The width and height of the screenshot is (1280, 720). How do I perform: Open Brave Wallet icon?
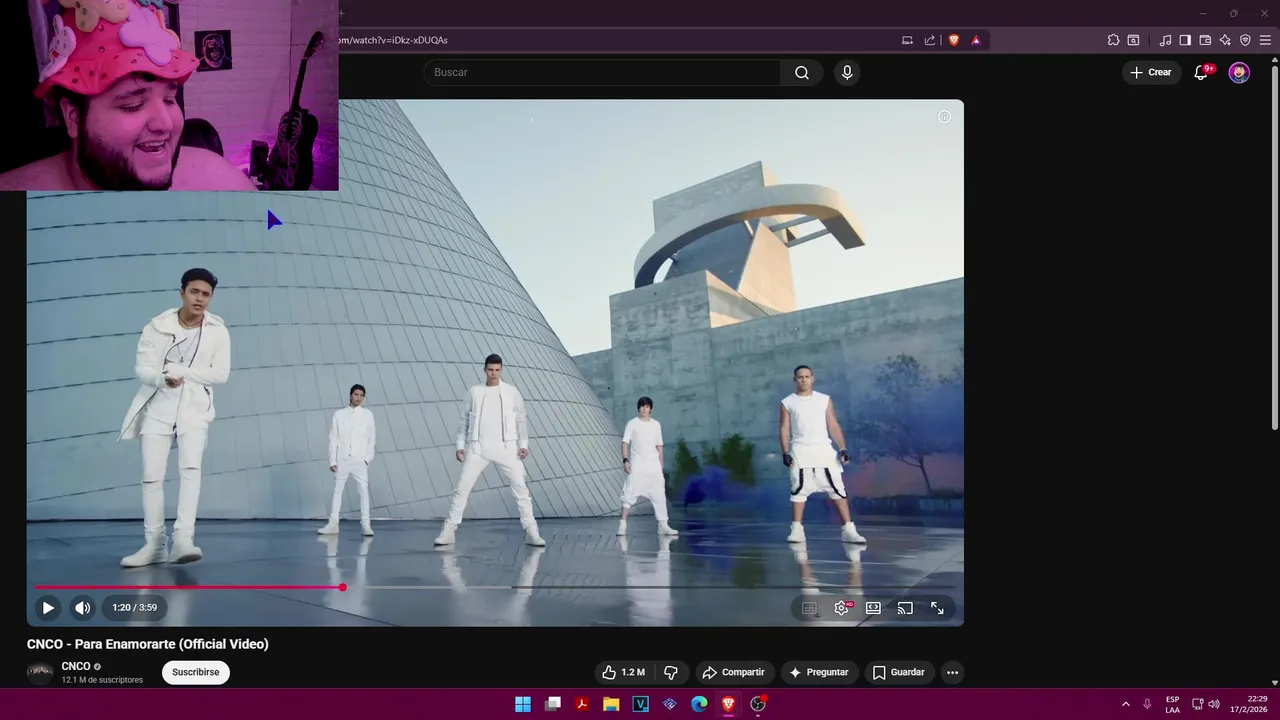point(1205,40)
